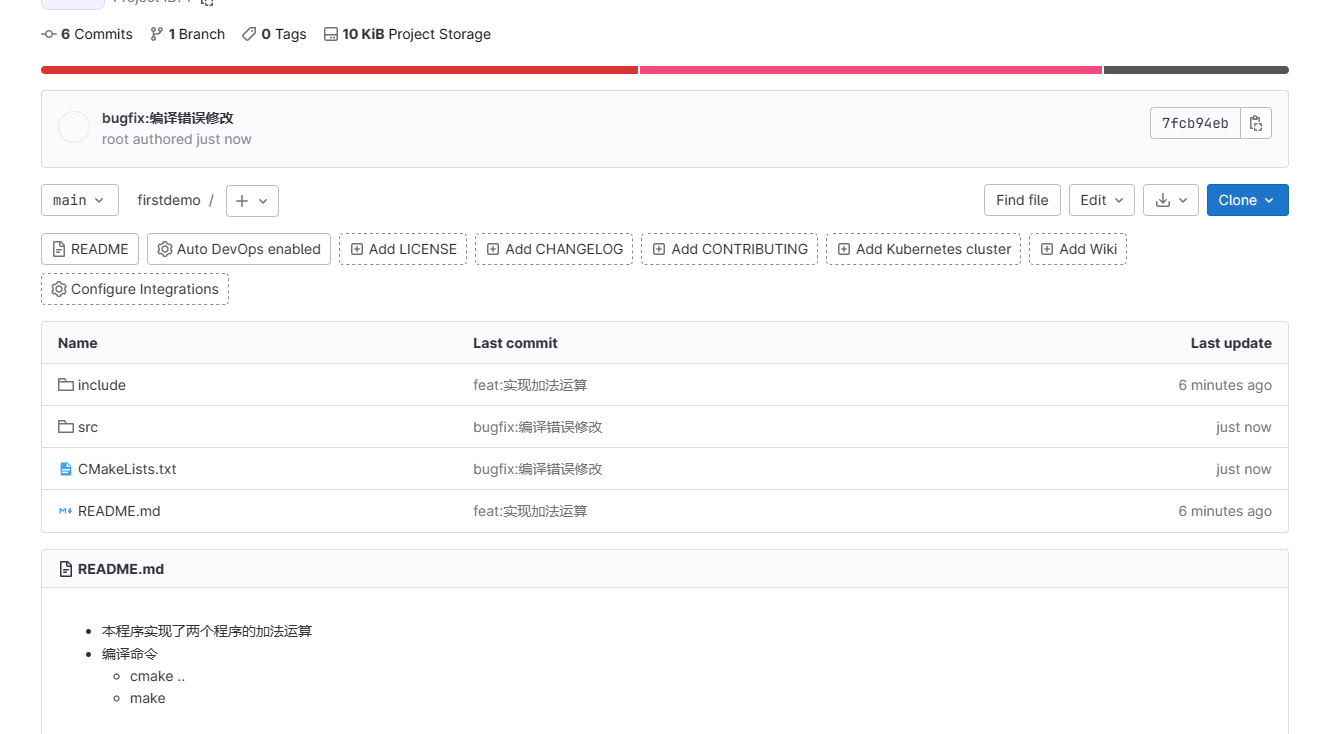This screenshot has height=734, width=1338.
Task: Click '编译命令' in README content
Action: click(x=130, y=654)
